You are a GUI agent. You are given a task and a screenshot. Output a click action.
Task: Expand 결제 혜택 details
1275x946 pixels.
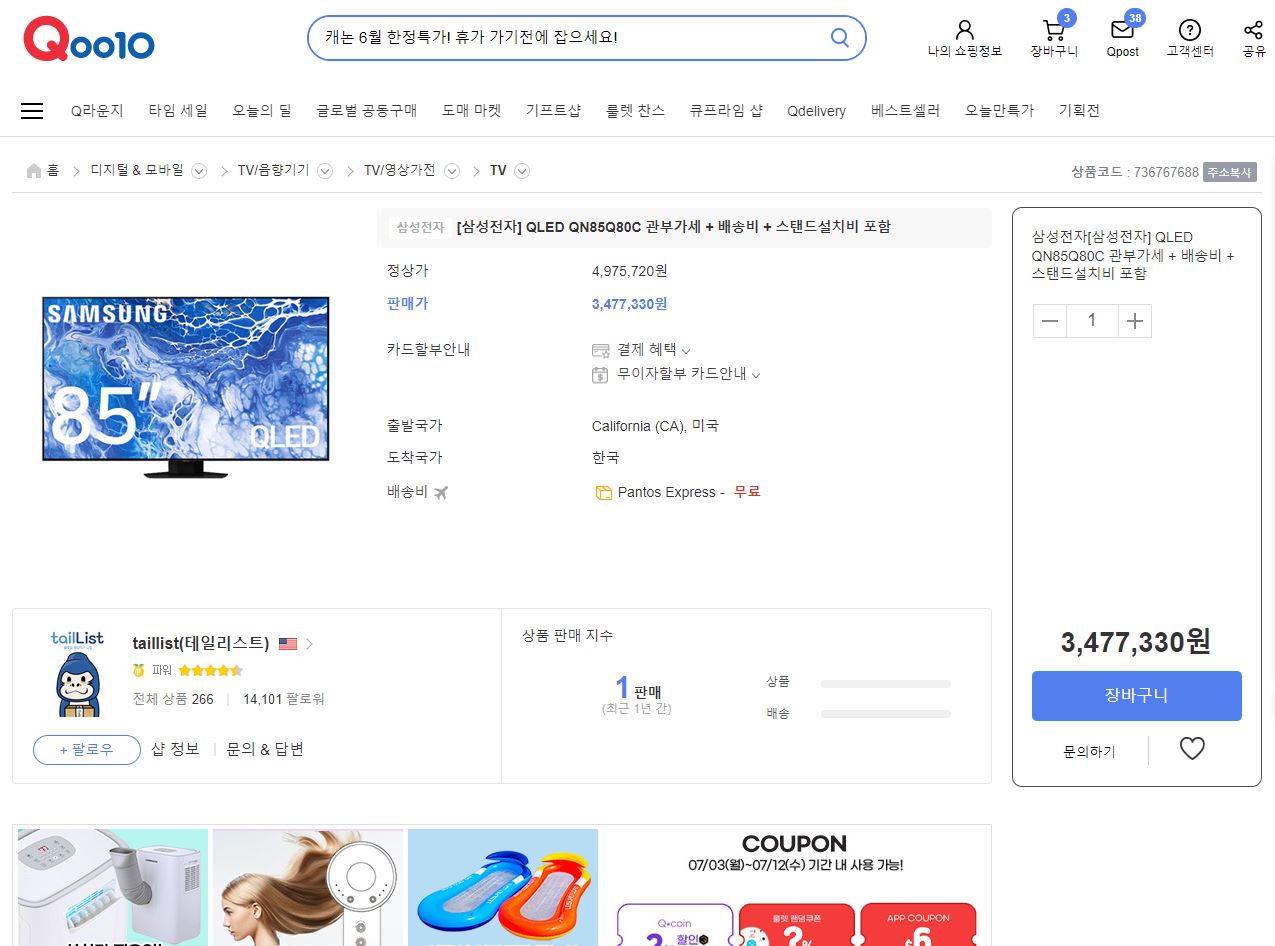[686, 350]
